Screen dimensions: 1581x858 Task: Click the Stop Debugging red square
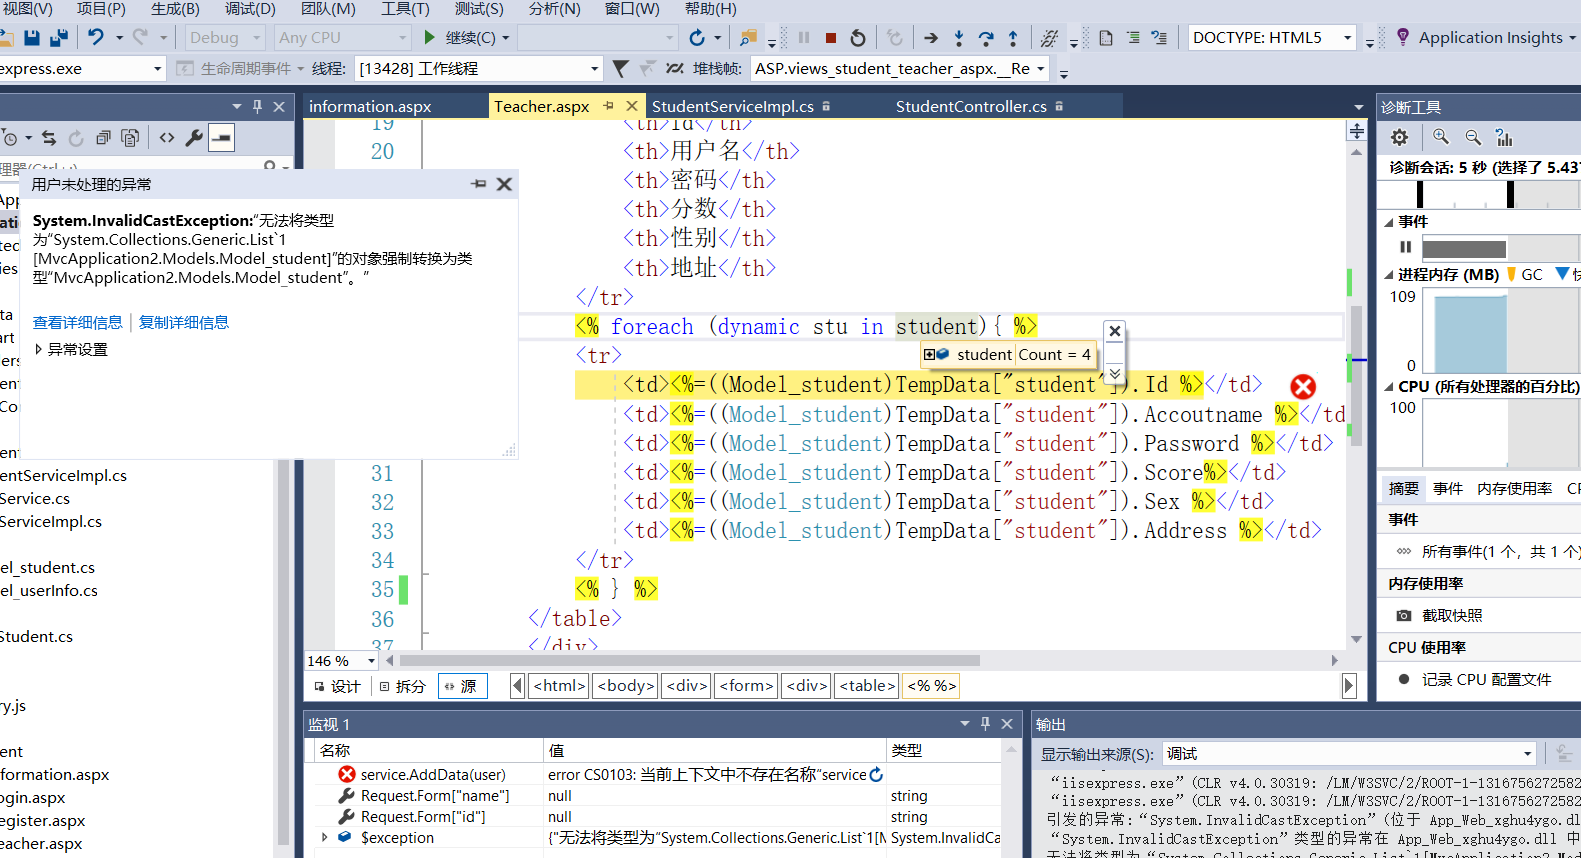tap(831, 38)
